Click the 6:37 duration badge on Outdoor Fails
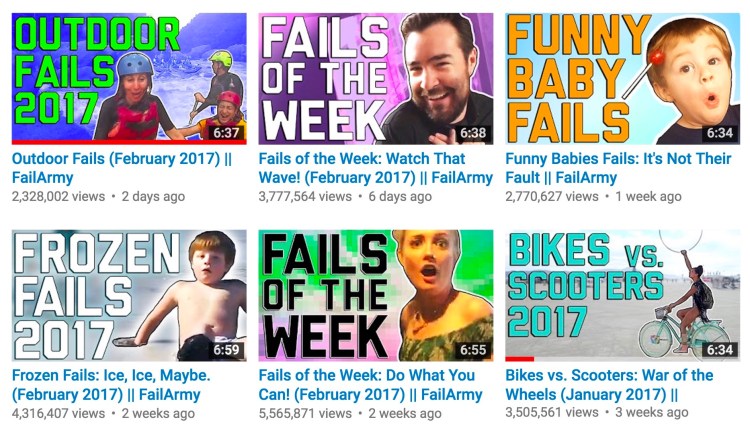Viewport: 750px width, 432px height. [x=226, y=133]
